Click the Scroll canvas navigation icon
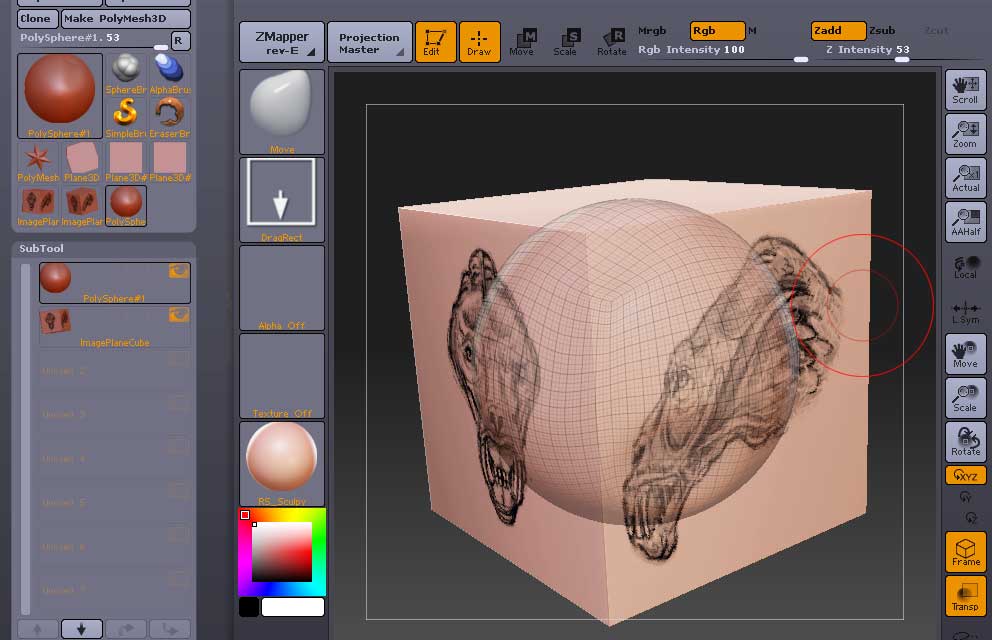Screen dimensions: 992x640 click(x=965, y=90)
